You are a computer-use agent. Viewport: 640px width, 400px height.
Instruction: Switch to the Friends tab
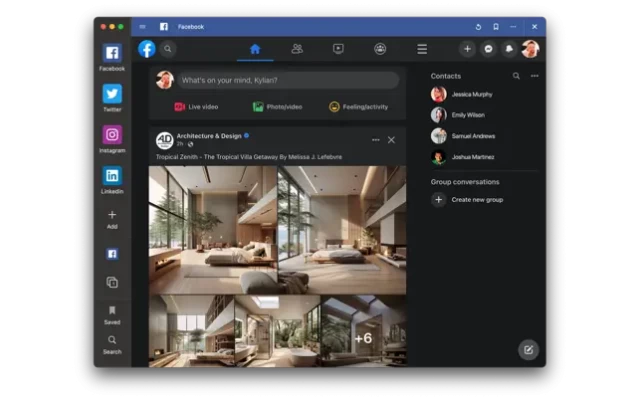coord(297,49)
